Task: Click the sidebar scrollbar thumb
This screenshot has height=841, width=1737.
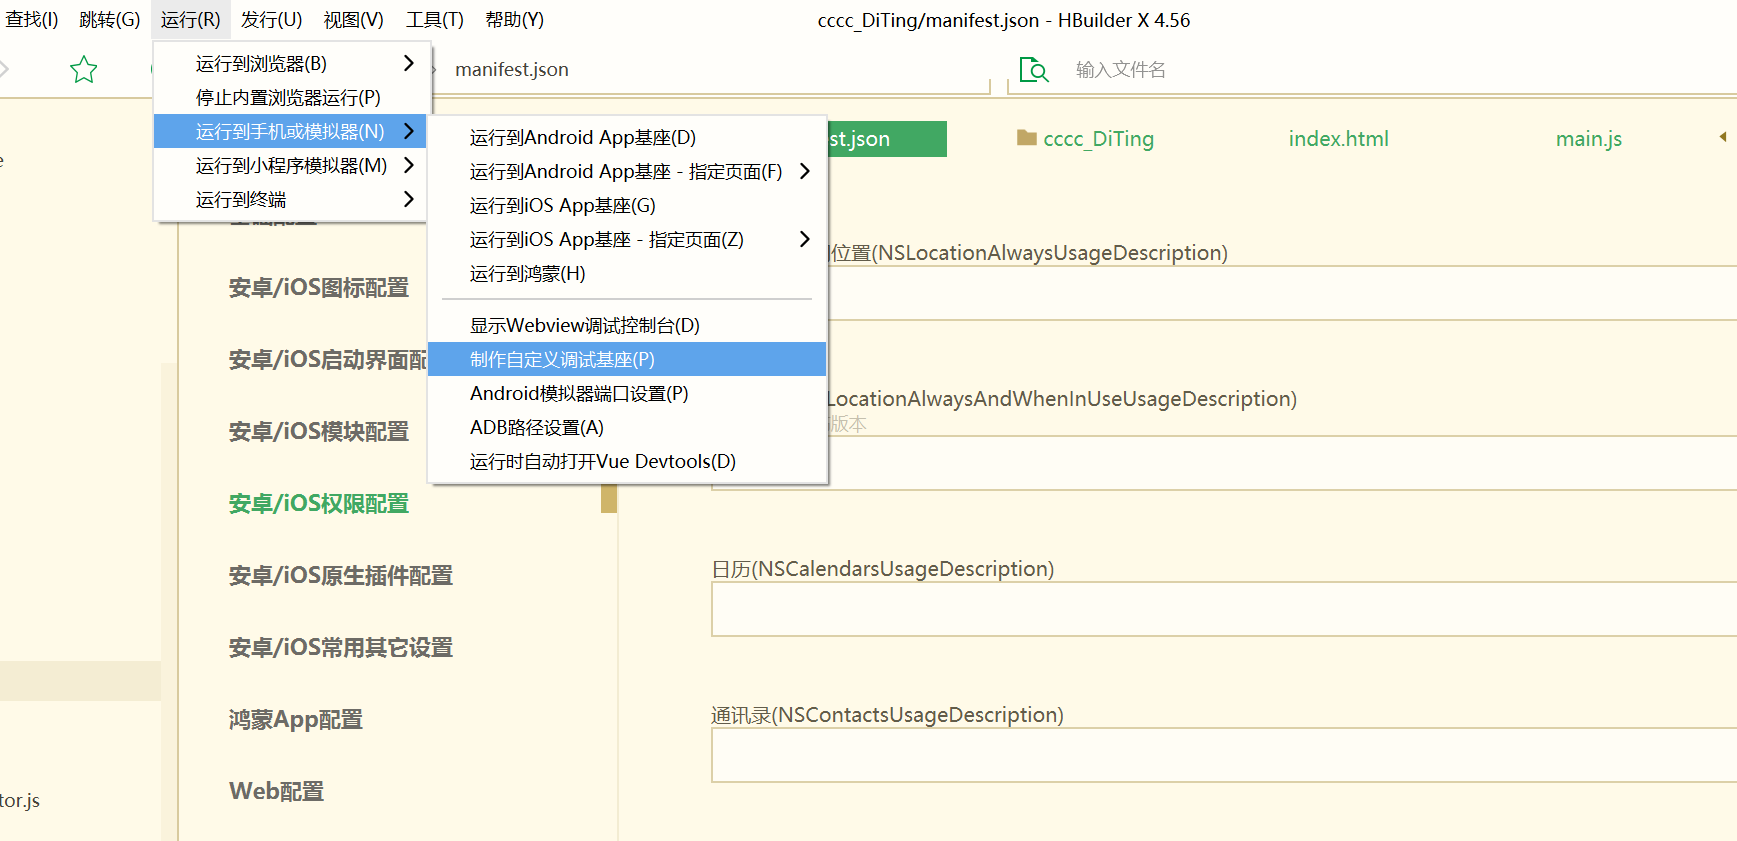Action: point(608,498)
